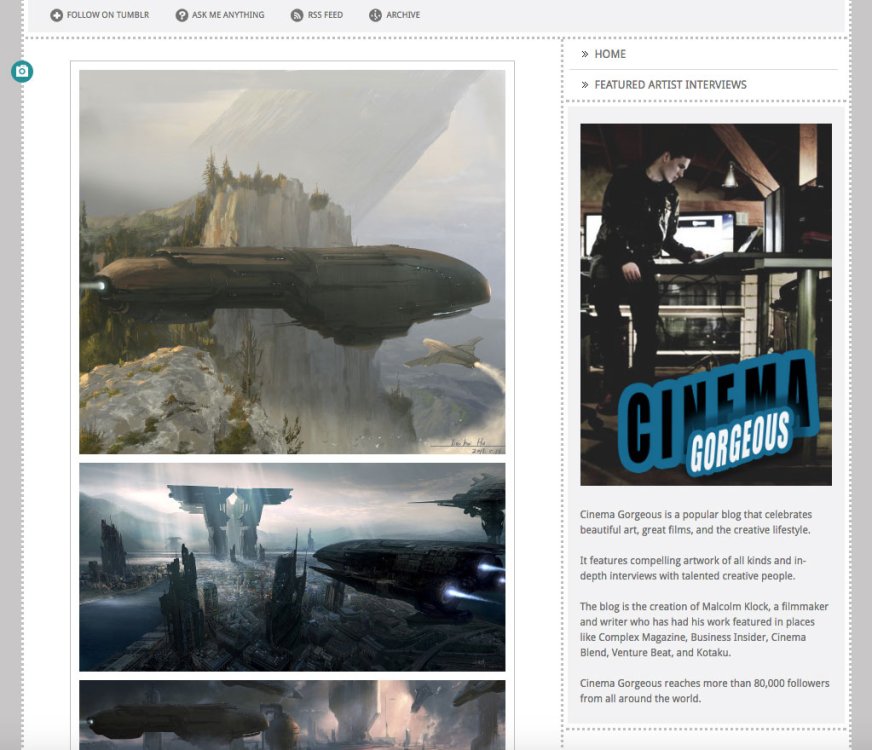Open the partially visible third spaceship artwork

point(292,715)
